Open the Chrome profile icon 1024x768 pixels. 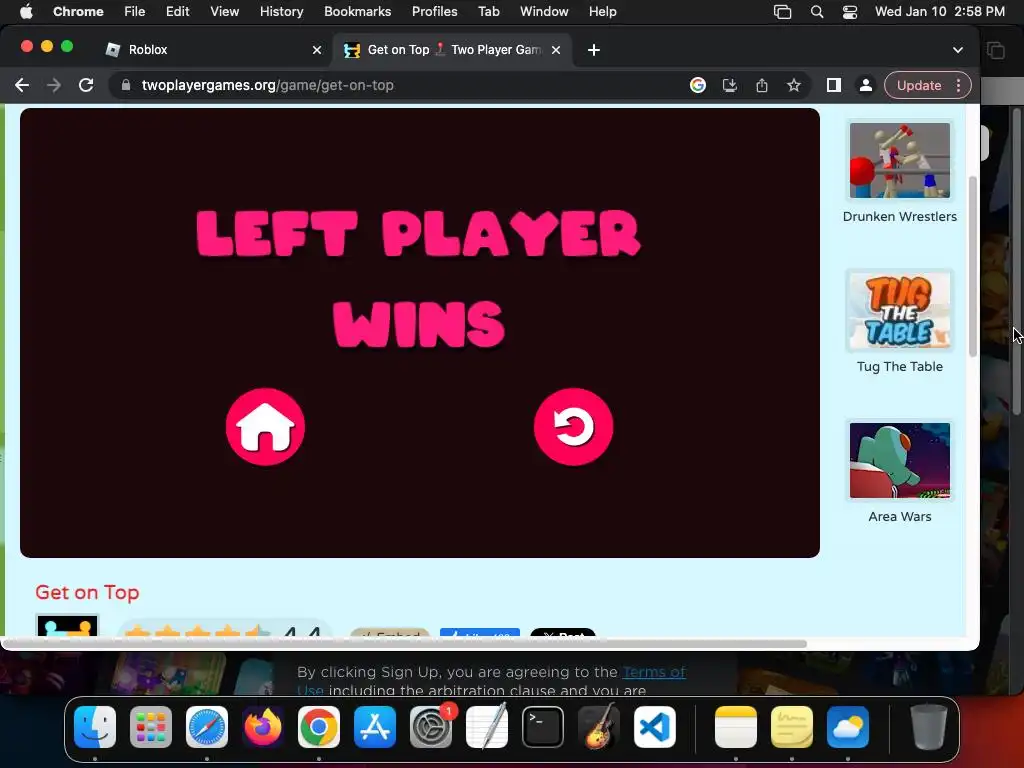(x=865, y=85)
